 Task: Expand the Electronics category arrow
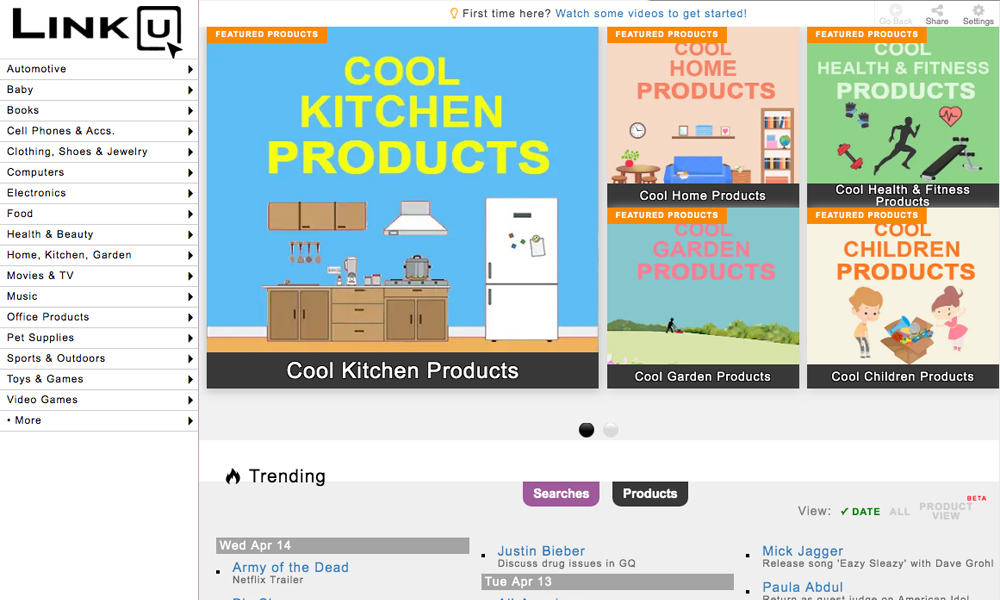coord(190,193)
